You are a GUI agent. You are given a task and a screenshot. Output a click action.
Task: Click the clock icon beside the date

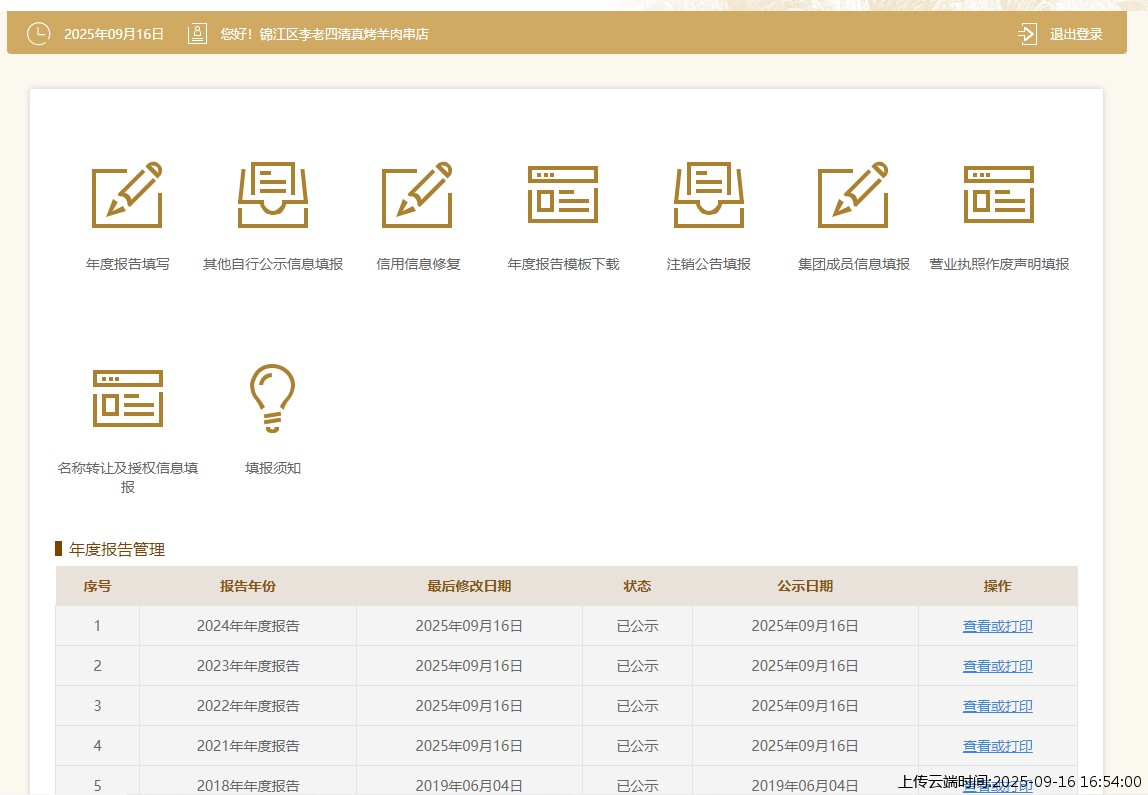coord(39,34)
